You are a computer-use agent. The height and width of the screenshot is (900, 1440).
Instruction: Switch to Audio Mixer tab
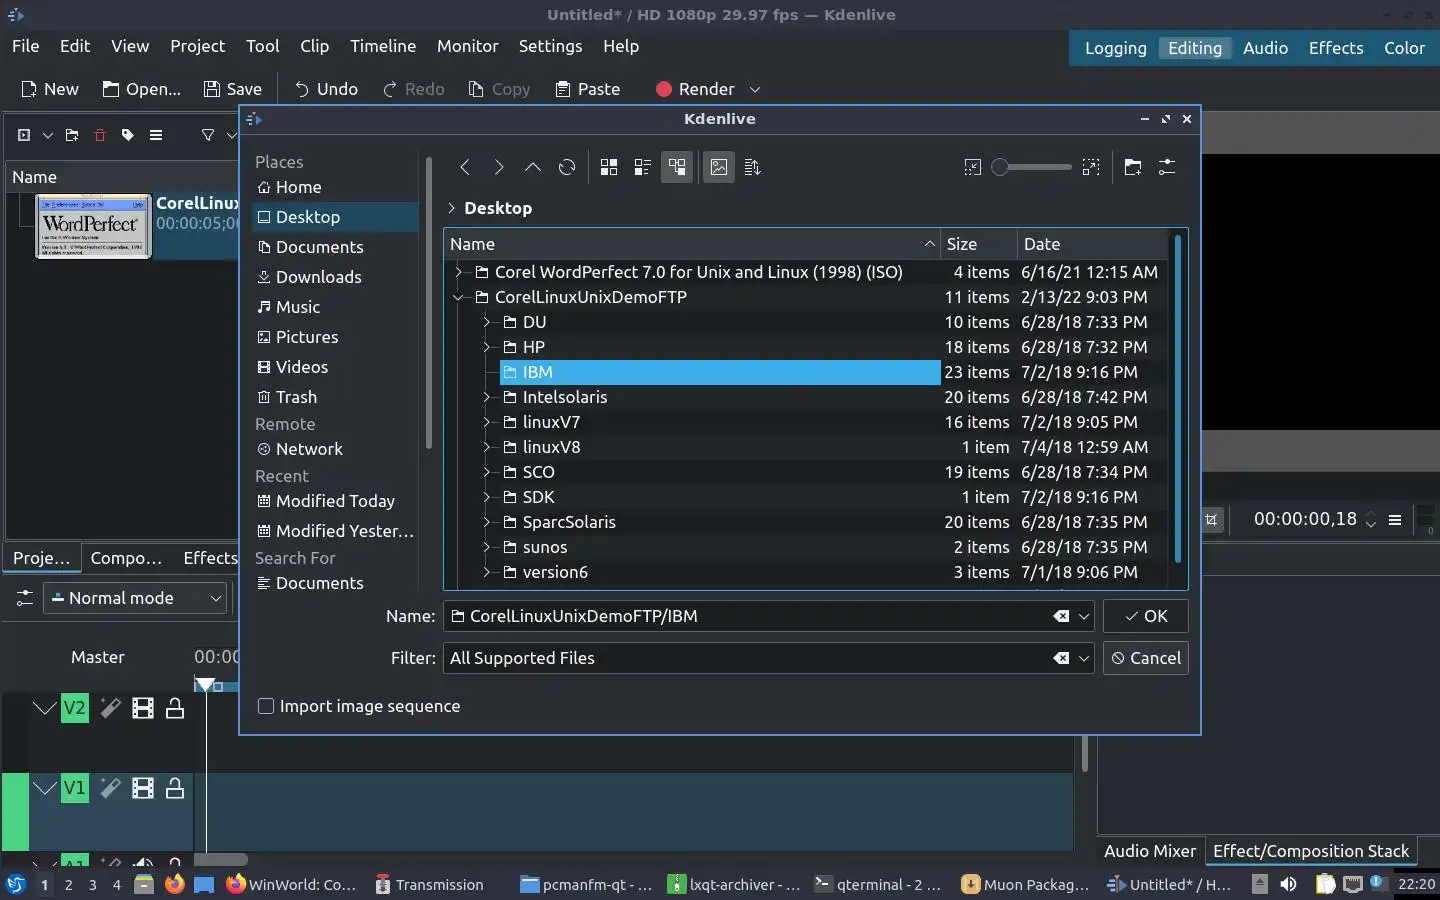[x=1150, y=851]
